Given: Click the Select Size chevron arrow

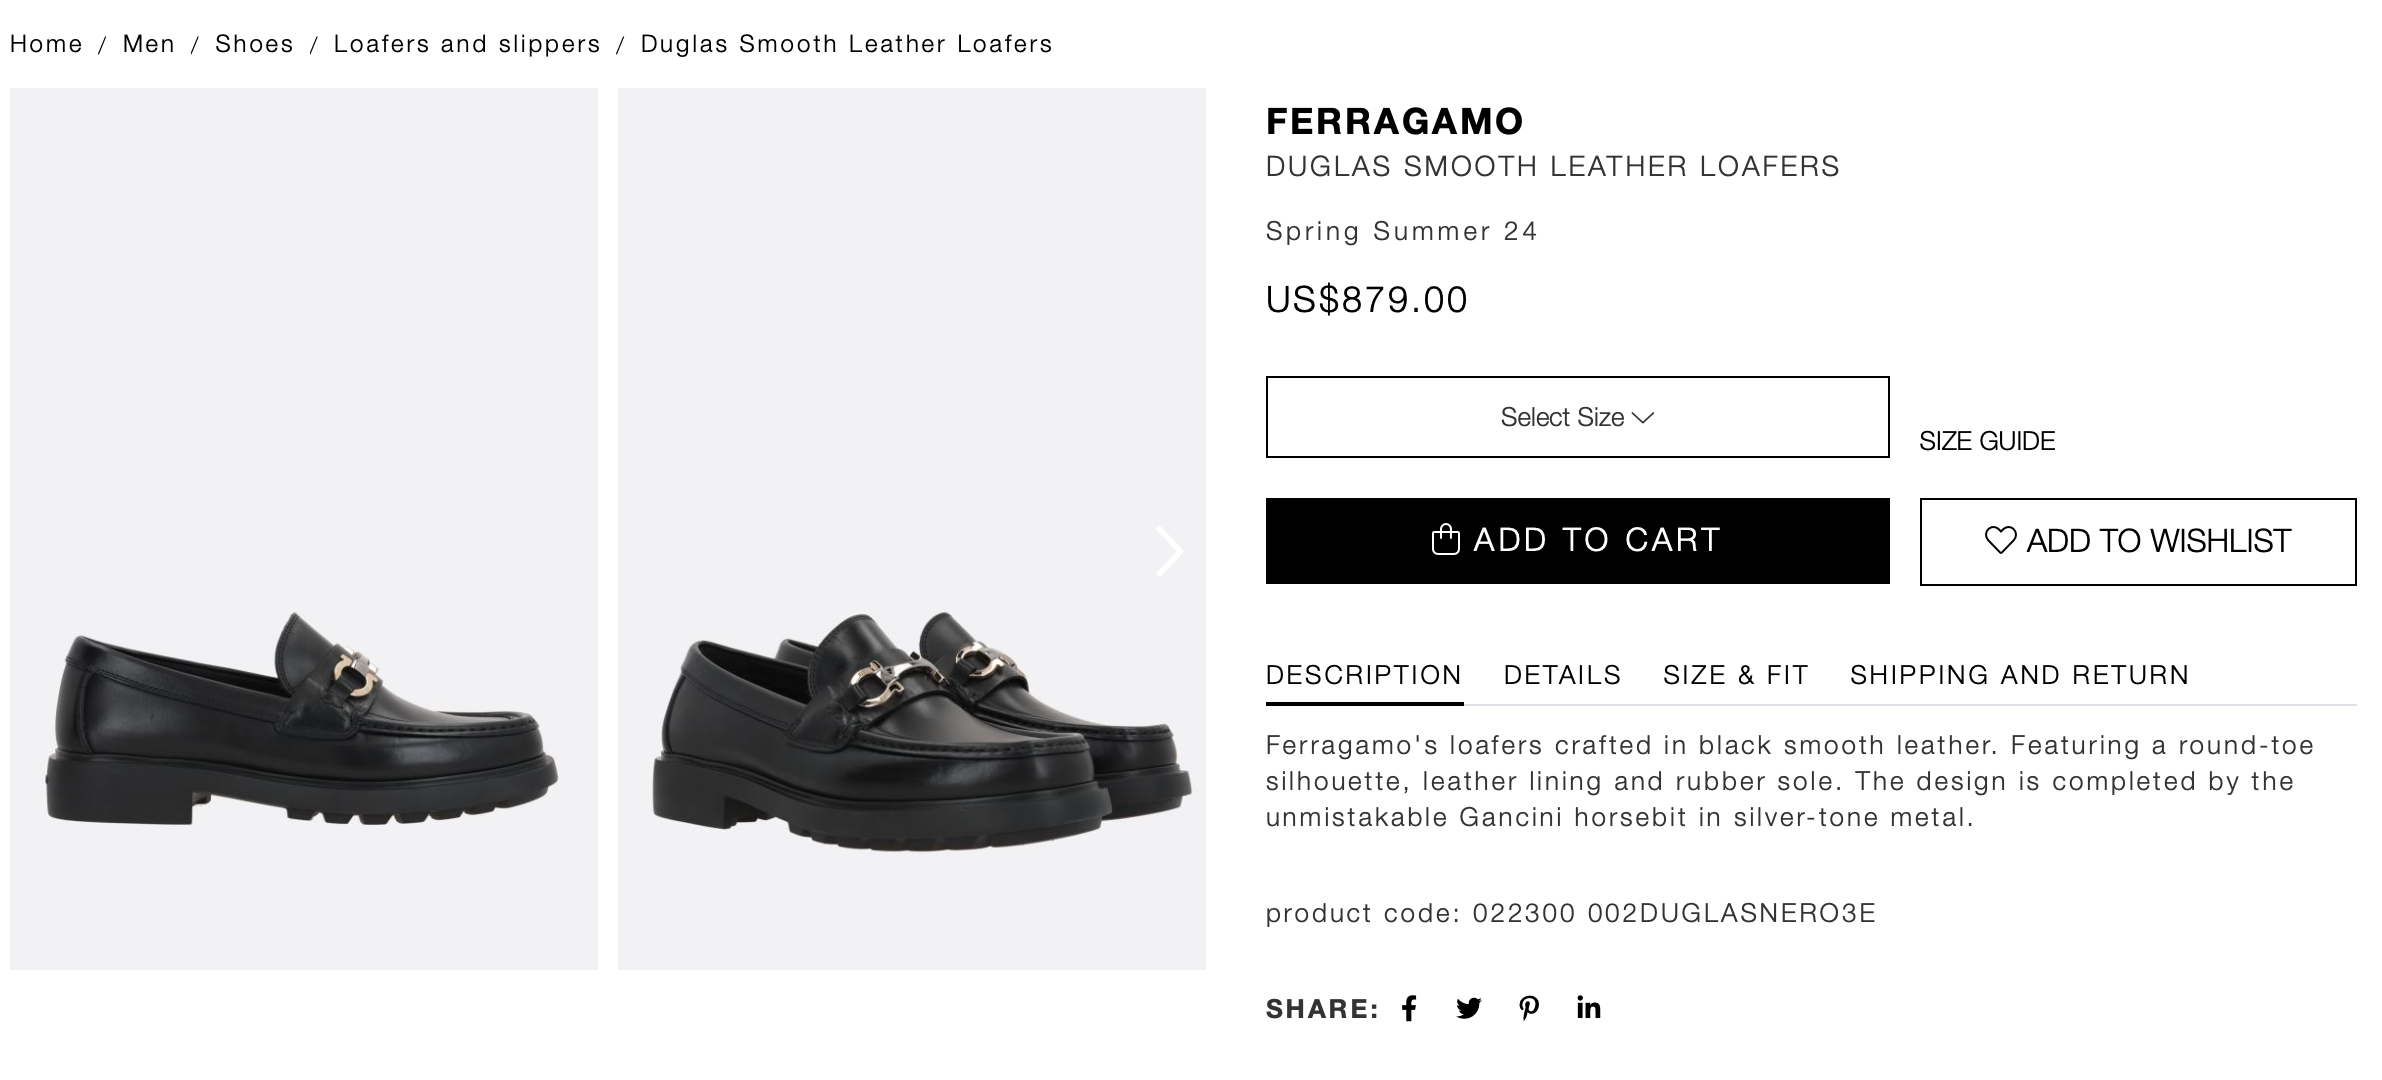Looking at the screenshot, I should [x=1644, y=419].
